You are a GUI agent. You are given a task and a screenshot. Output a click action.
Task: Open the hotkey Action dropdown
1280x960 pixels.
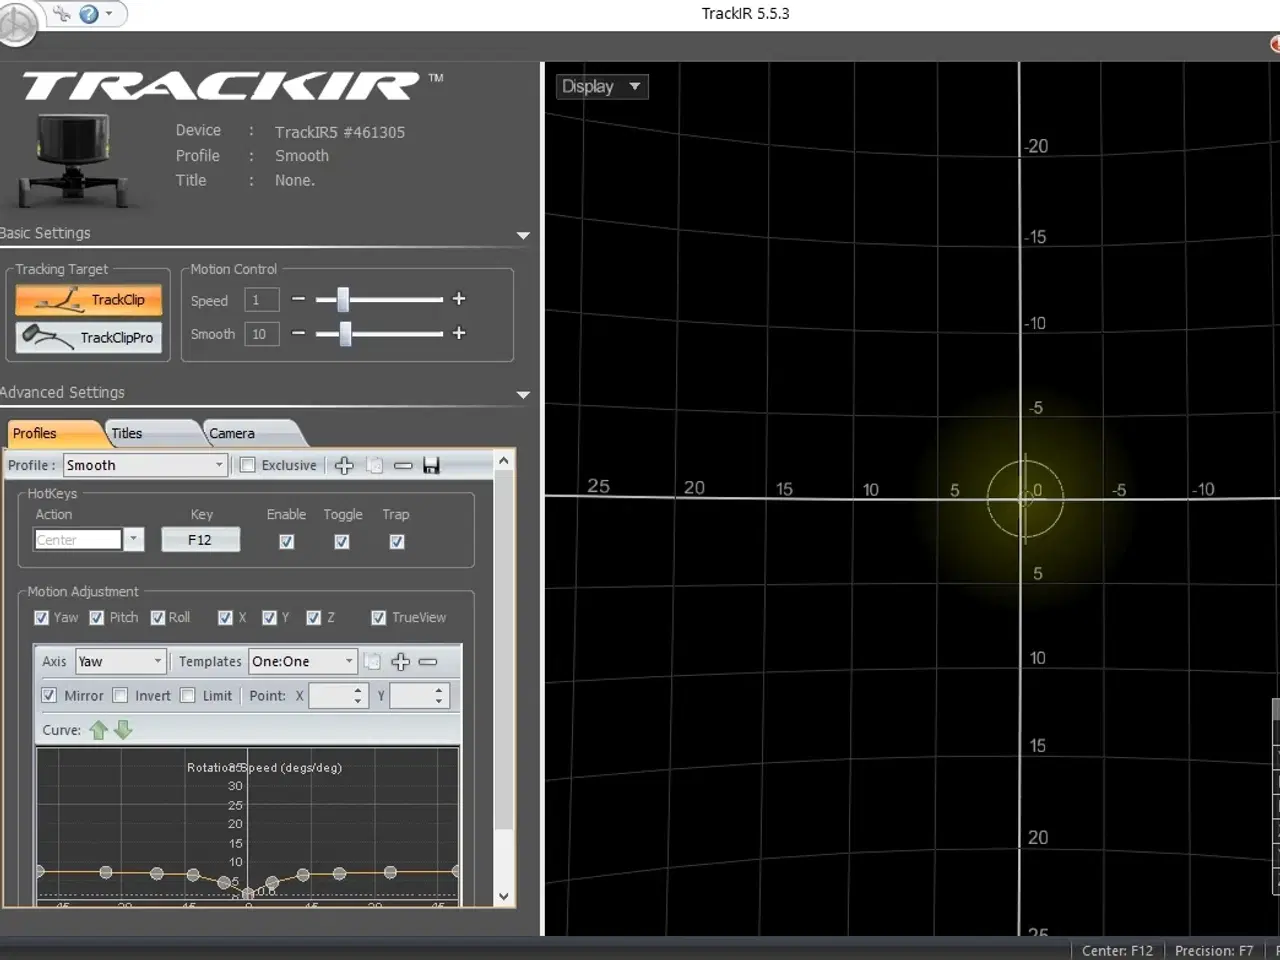(x=133, y=539)
